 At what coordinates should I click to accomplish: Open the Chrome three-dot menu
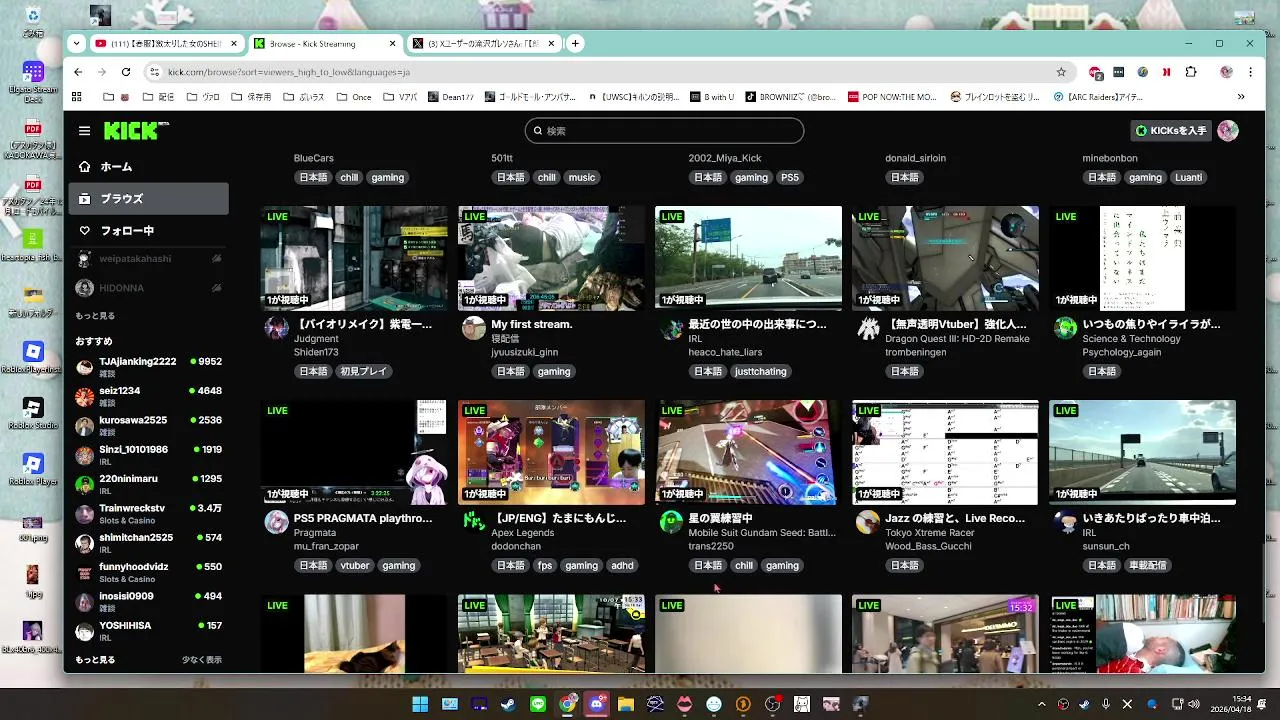click(1250, 72)
